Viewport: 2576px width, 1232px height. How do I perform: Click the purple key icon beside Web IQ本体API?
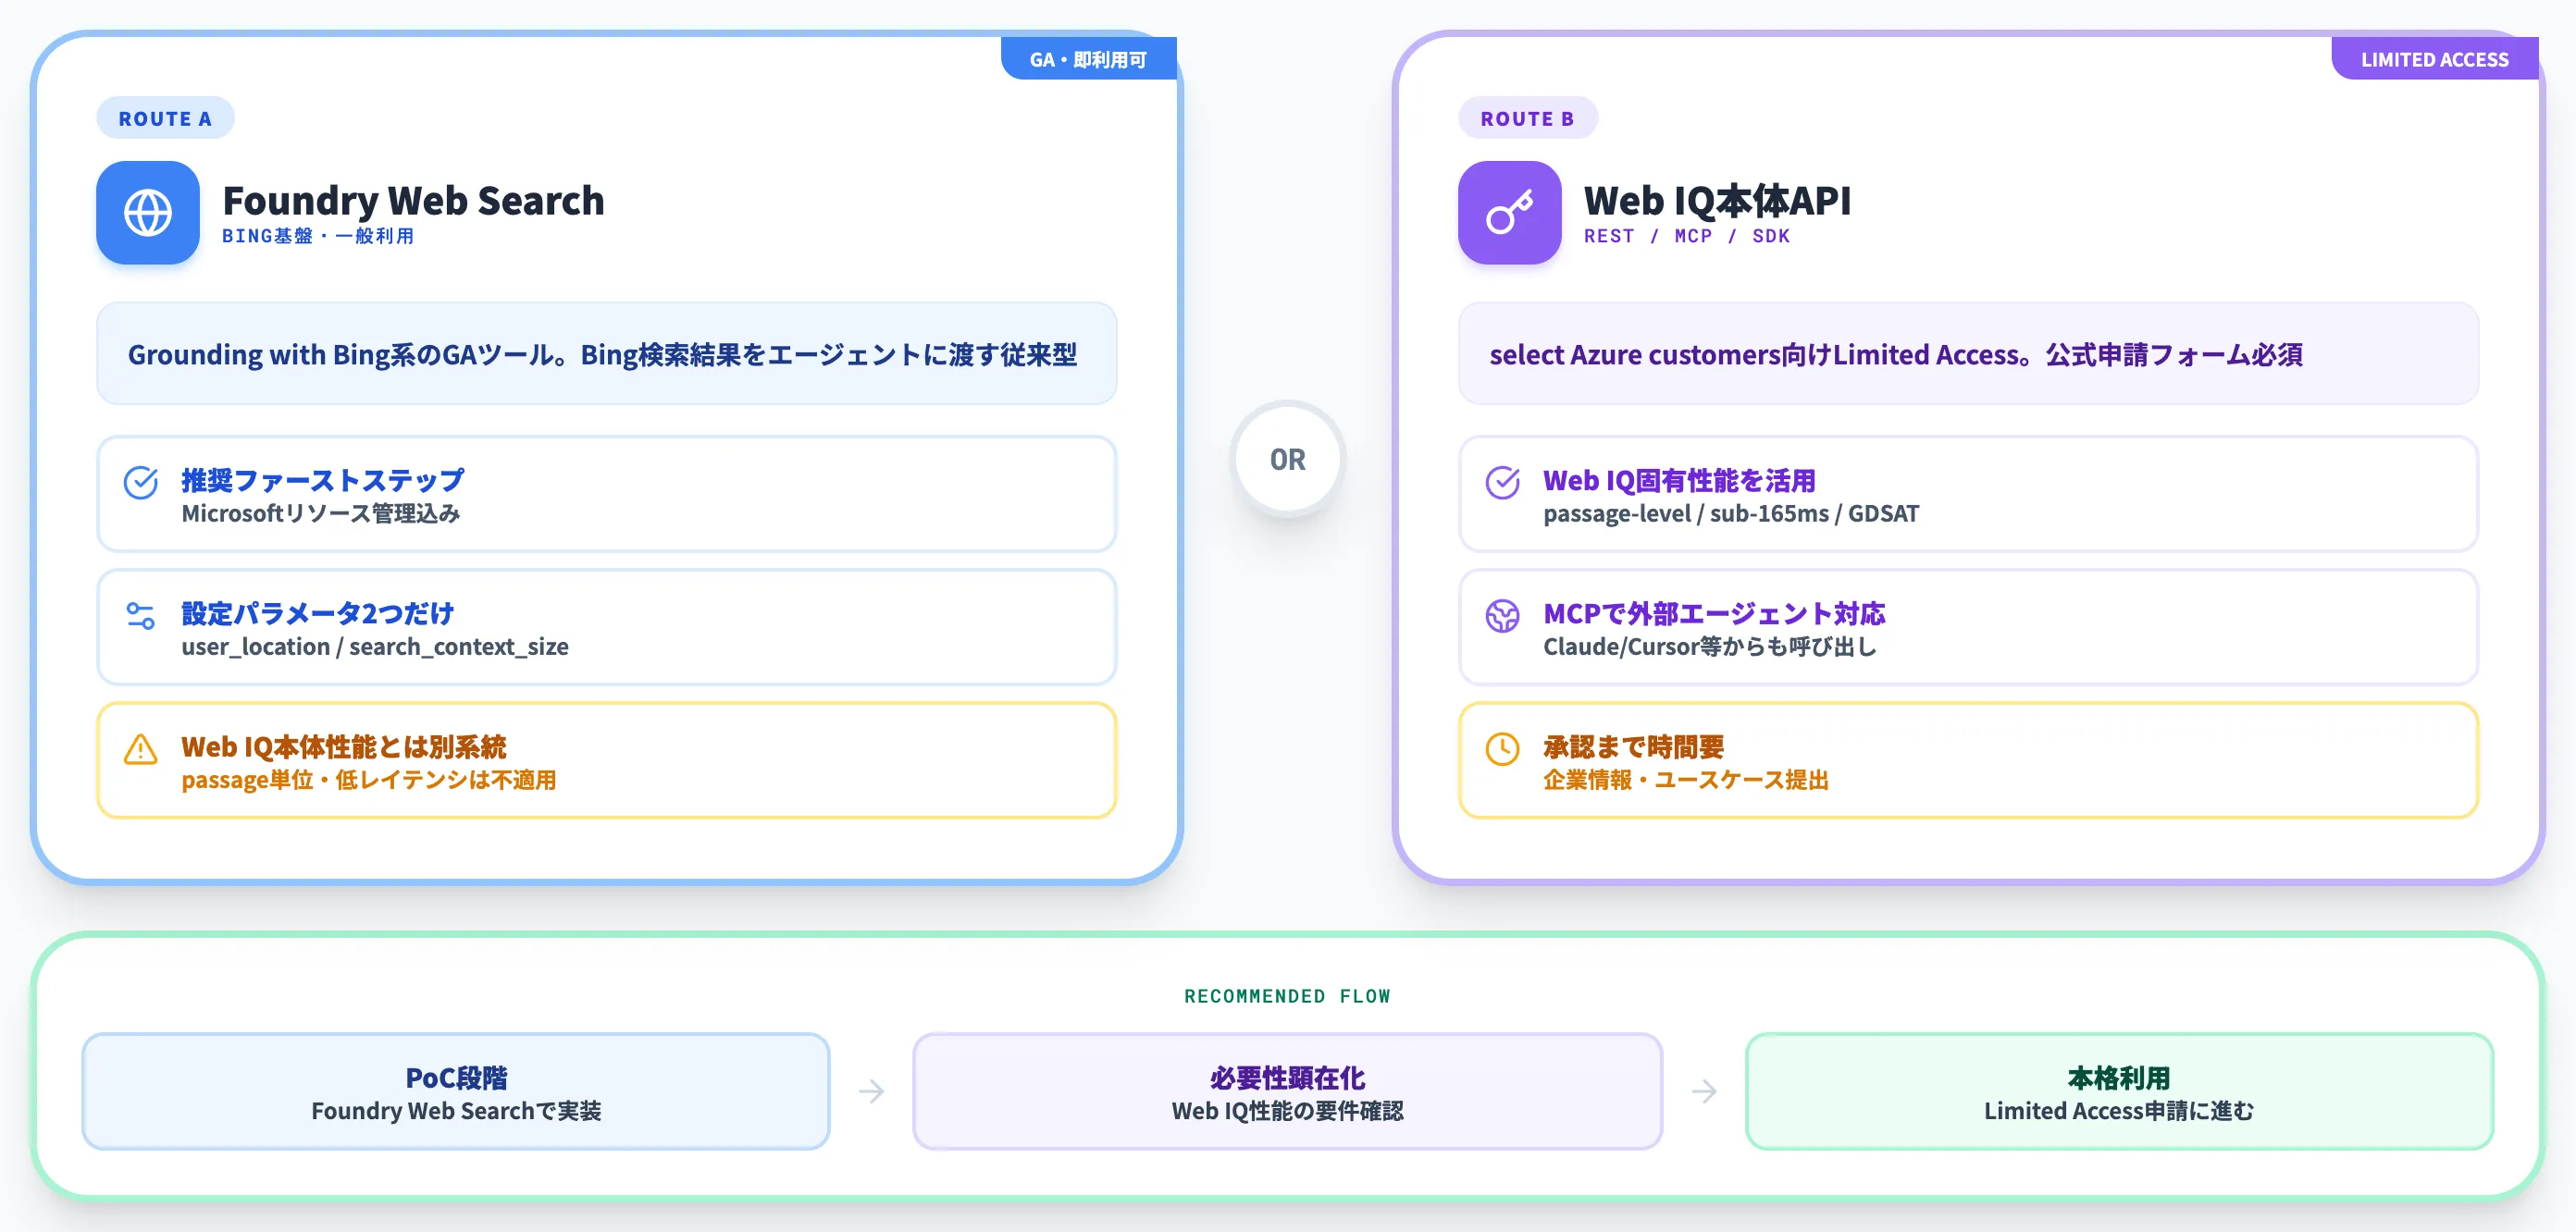1510,213
